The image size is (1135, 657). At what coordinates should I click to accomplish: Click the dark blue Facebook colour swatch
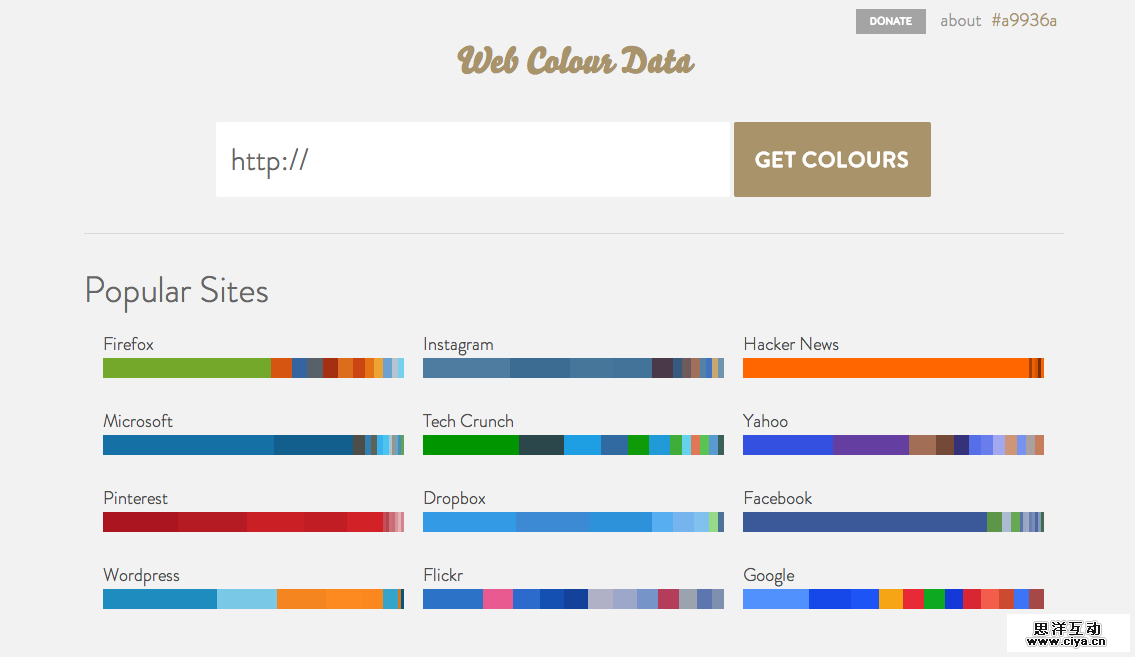pos(864,522)
